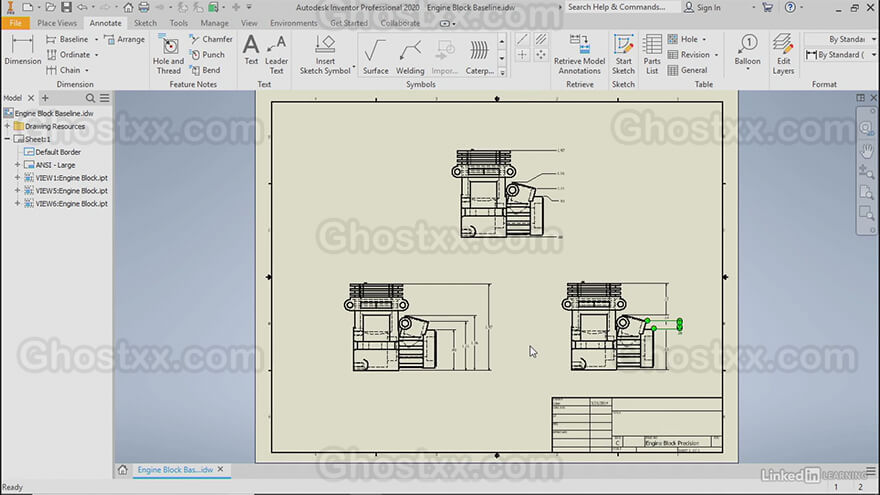
Task: Click the Search Help & Commands field
Action: click(622, 7)
